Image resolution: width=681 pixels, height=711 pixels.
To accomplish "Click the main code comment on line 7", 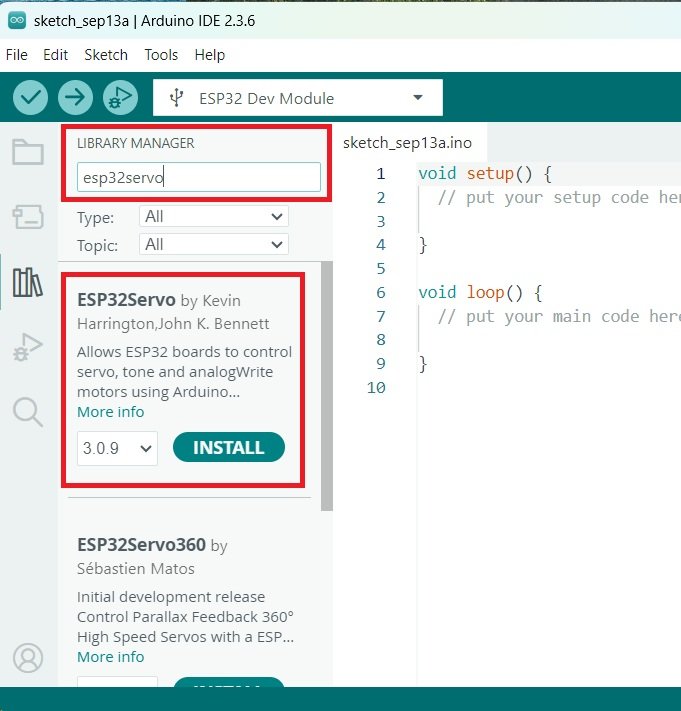I will (559, 317).
